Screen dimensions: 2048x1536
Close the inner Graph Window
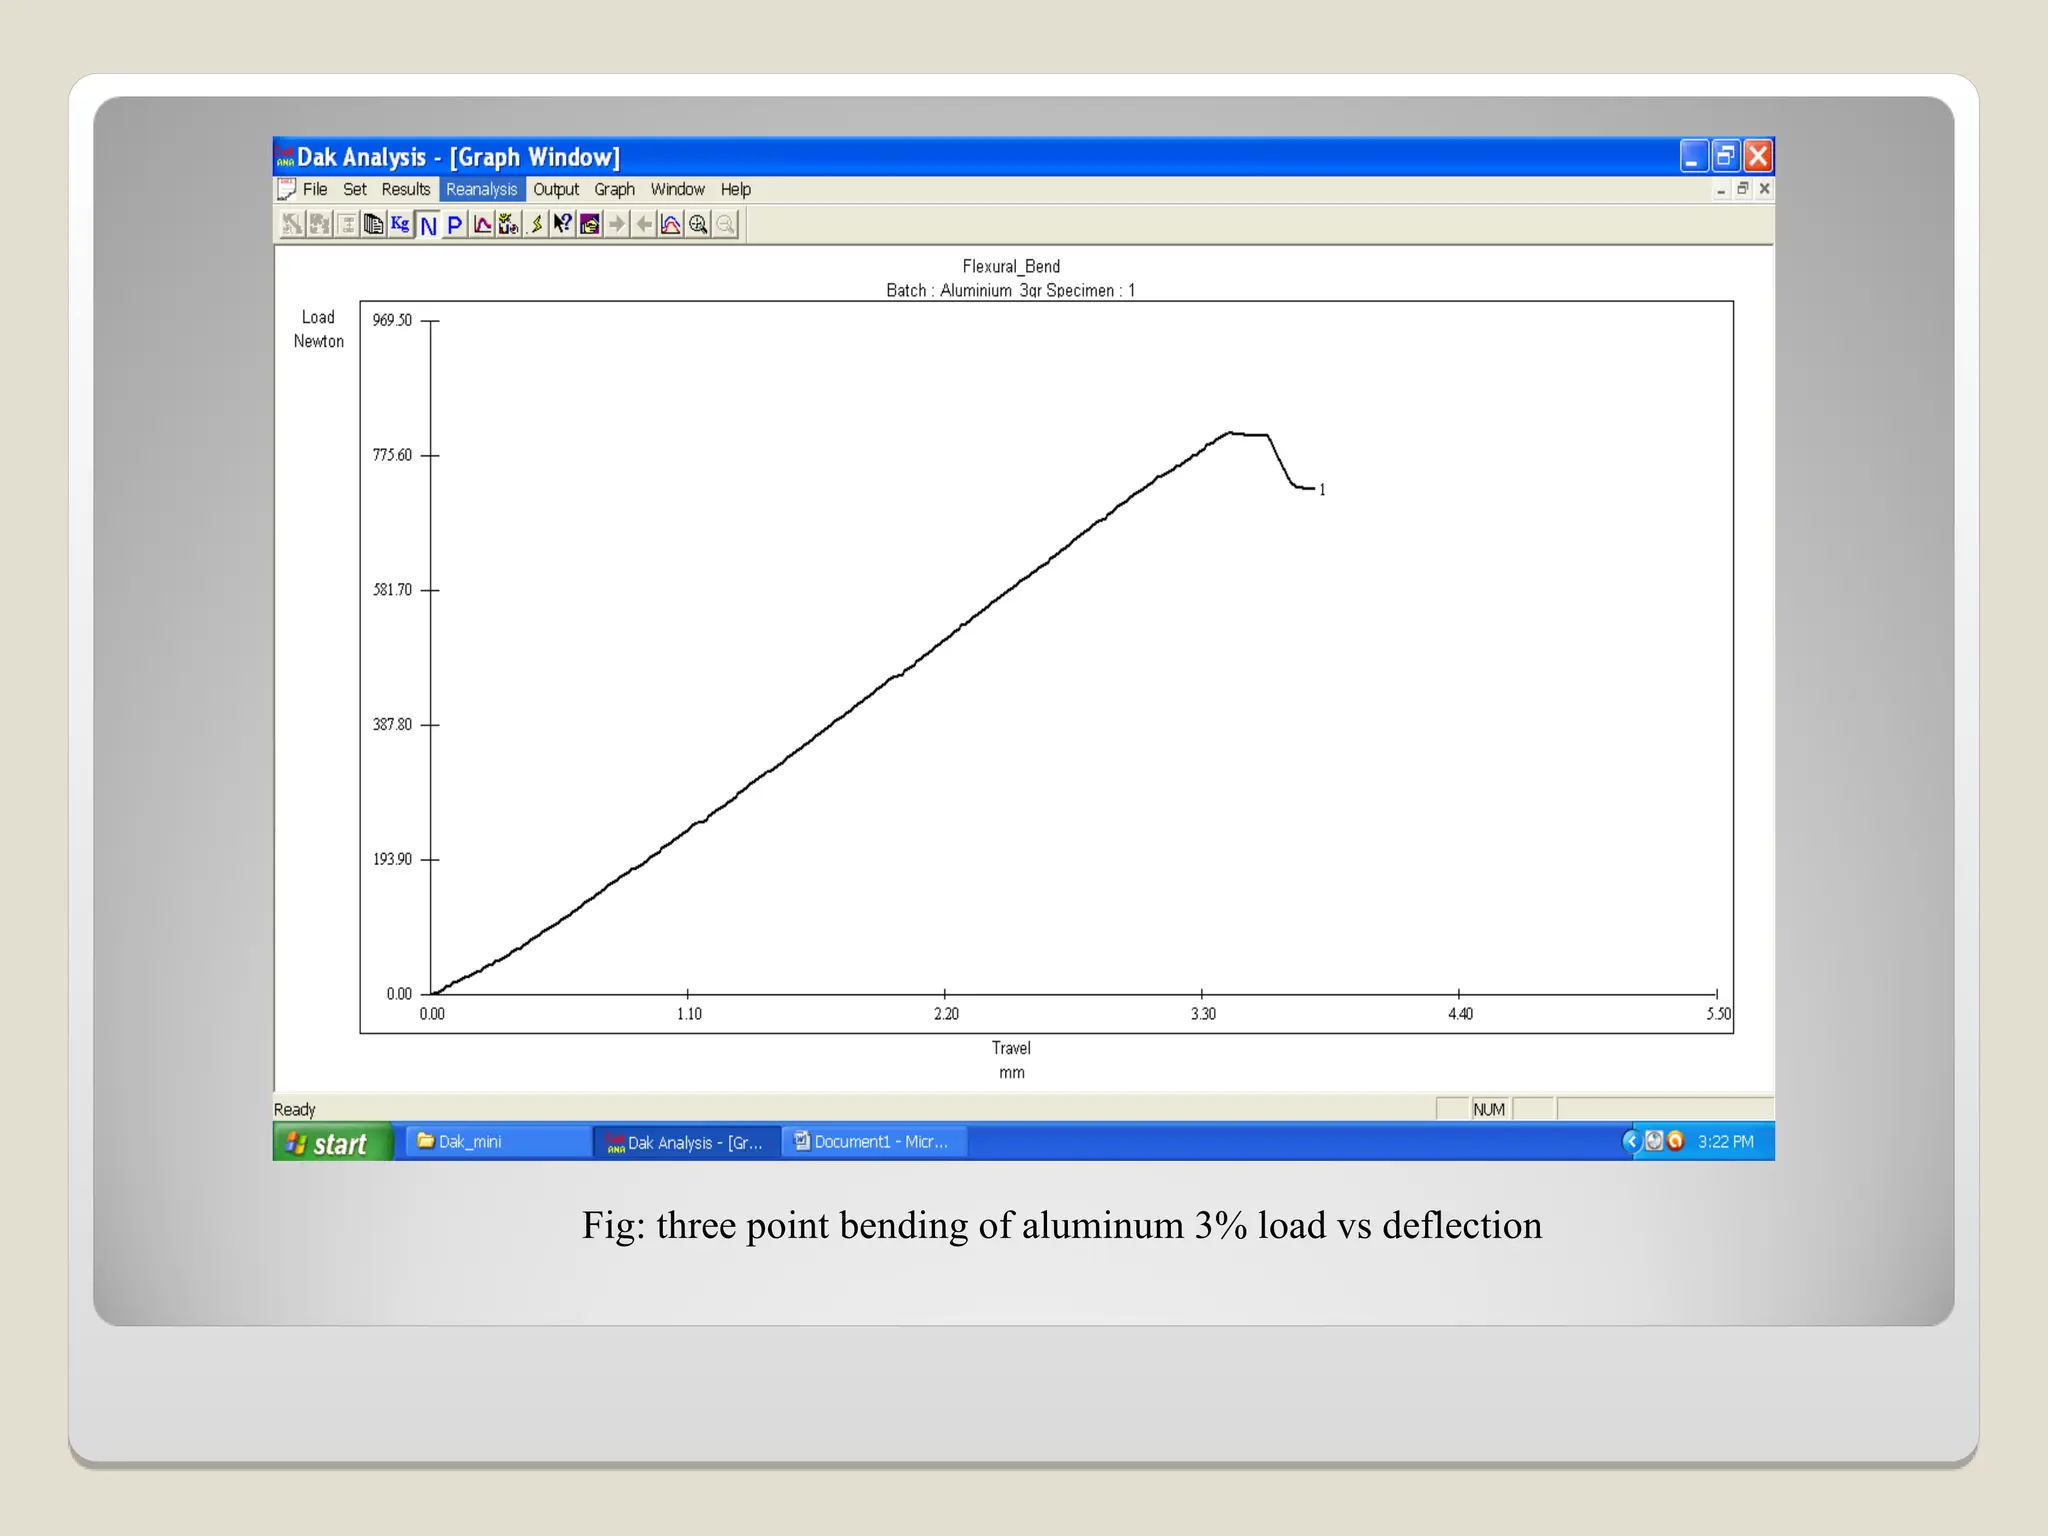1765,189
